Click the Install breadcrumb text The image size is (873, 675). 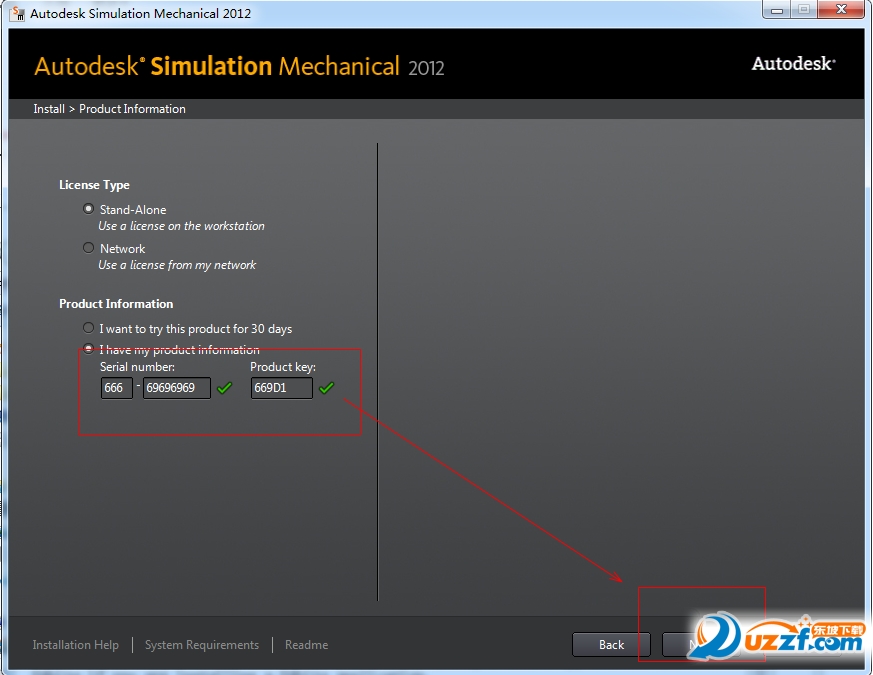click(x=49, y=109)
